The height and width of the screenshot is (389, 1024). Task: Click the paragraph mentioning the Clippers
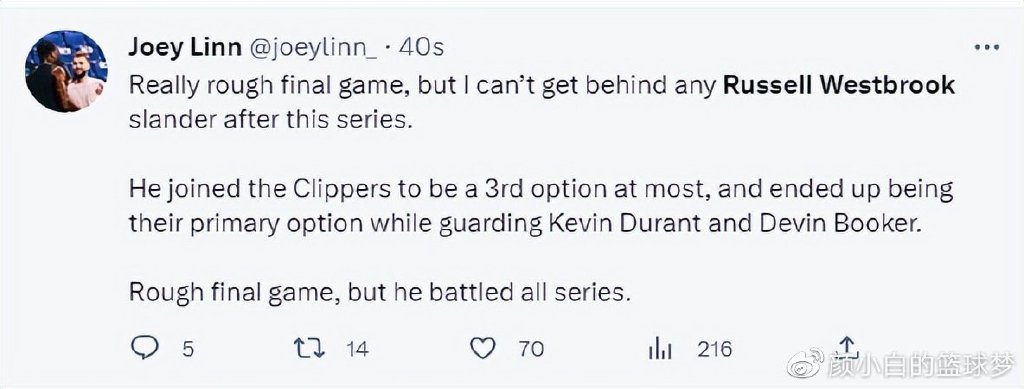541,206
